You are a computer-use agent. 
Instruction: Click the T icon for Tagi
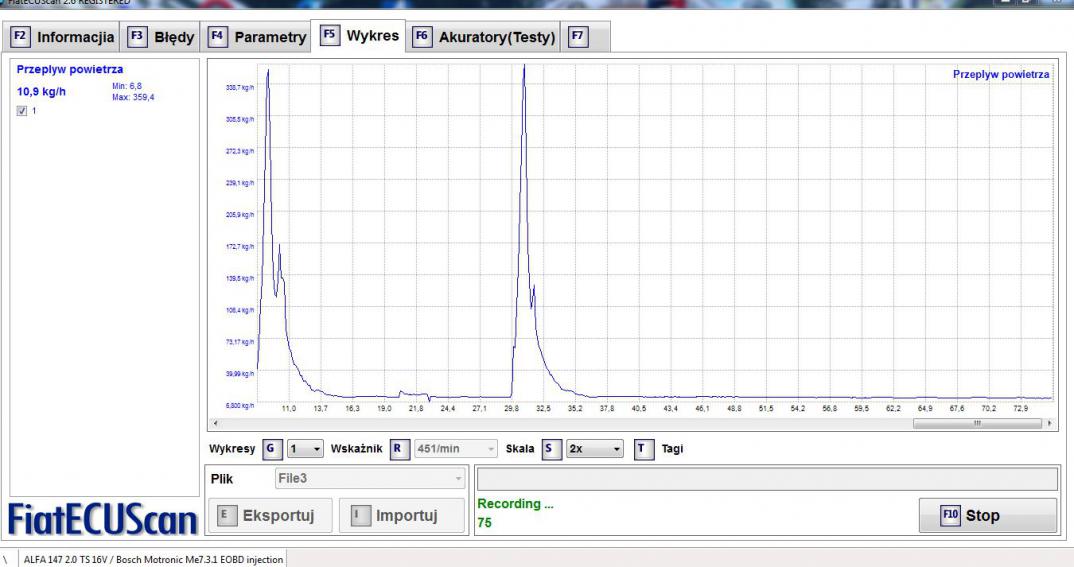[643, 449]
